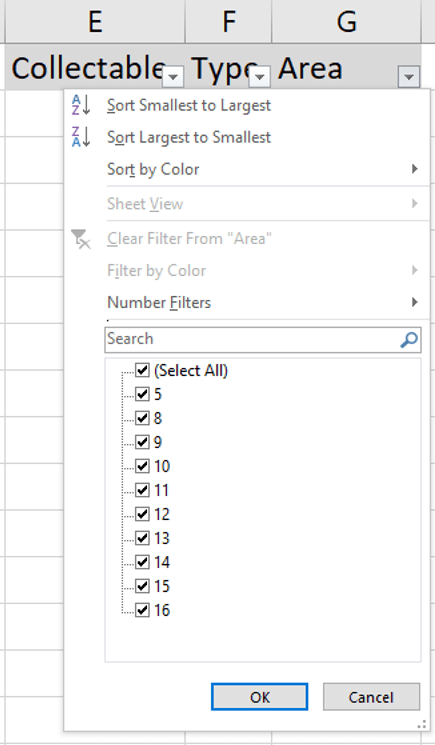Open the Type column filter arrow
Image resolution: width=435 pixels, height=745 pixels.
click(260, 77)
